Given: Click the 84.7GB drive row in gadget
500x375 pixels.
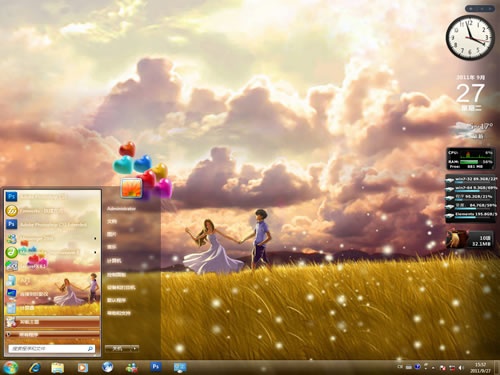Looking at the screenshot, I should 472,206.
